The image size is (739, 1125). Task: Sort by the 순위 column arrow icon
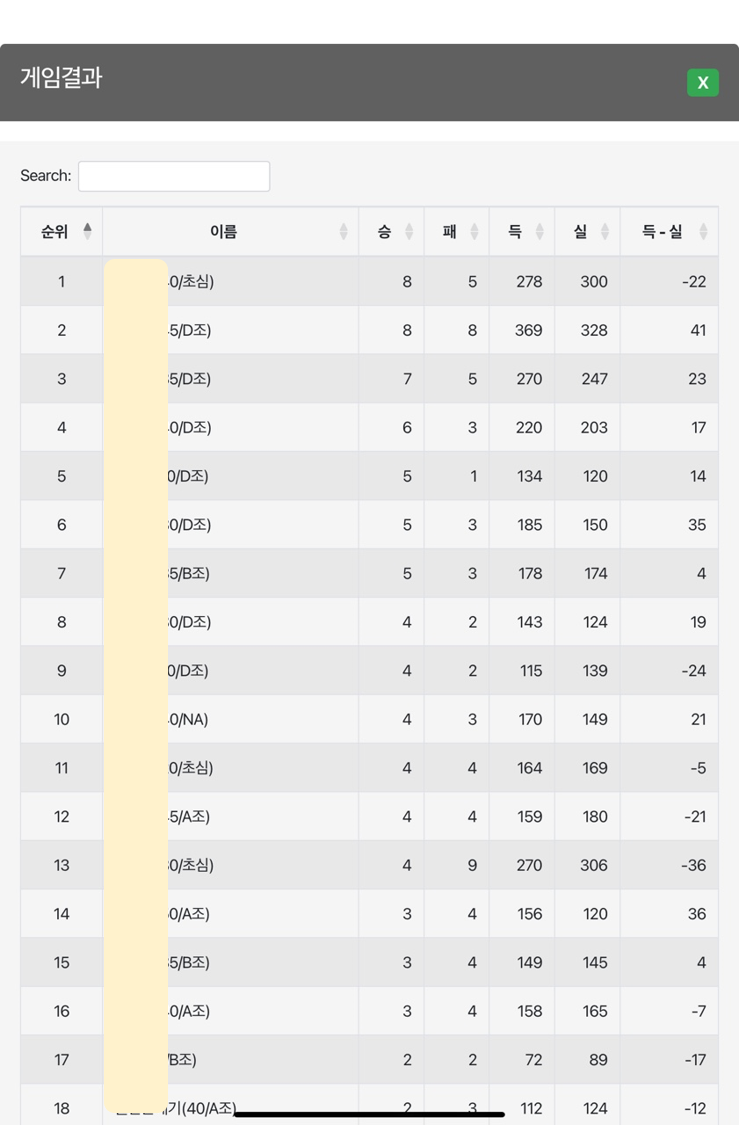88,231
